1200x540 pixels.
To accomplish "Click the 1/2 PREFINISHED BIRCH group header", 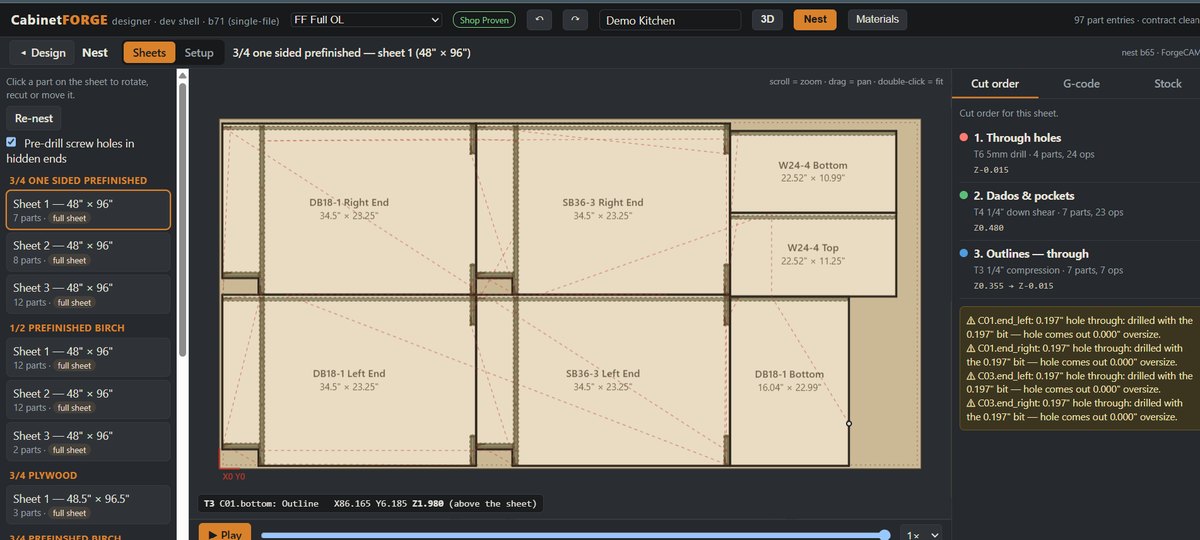I will 66,328.
